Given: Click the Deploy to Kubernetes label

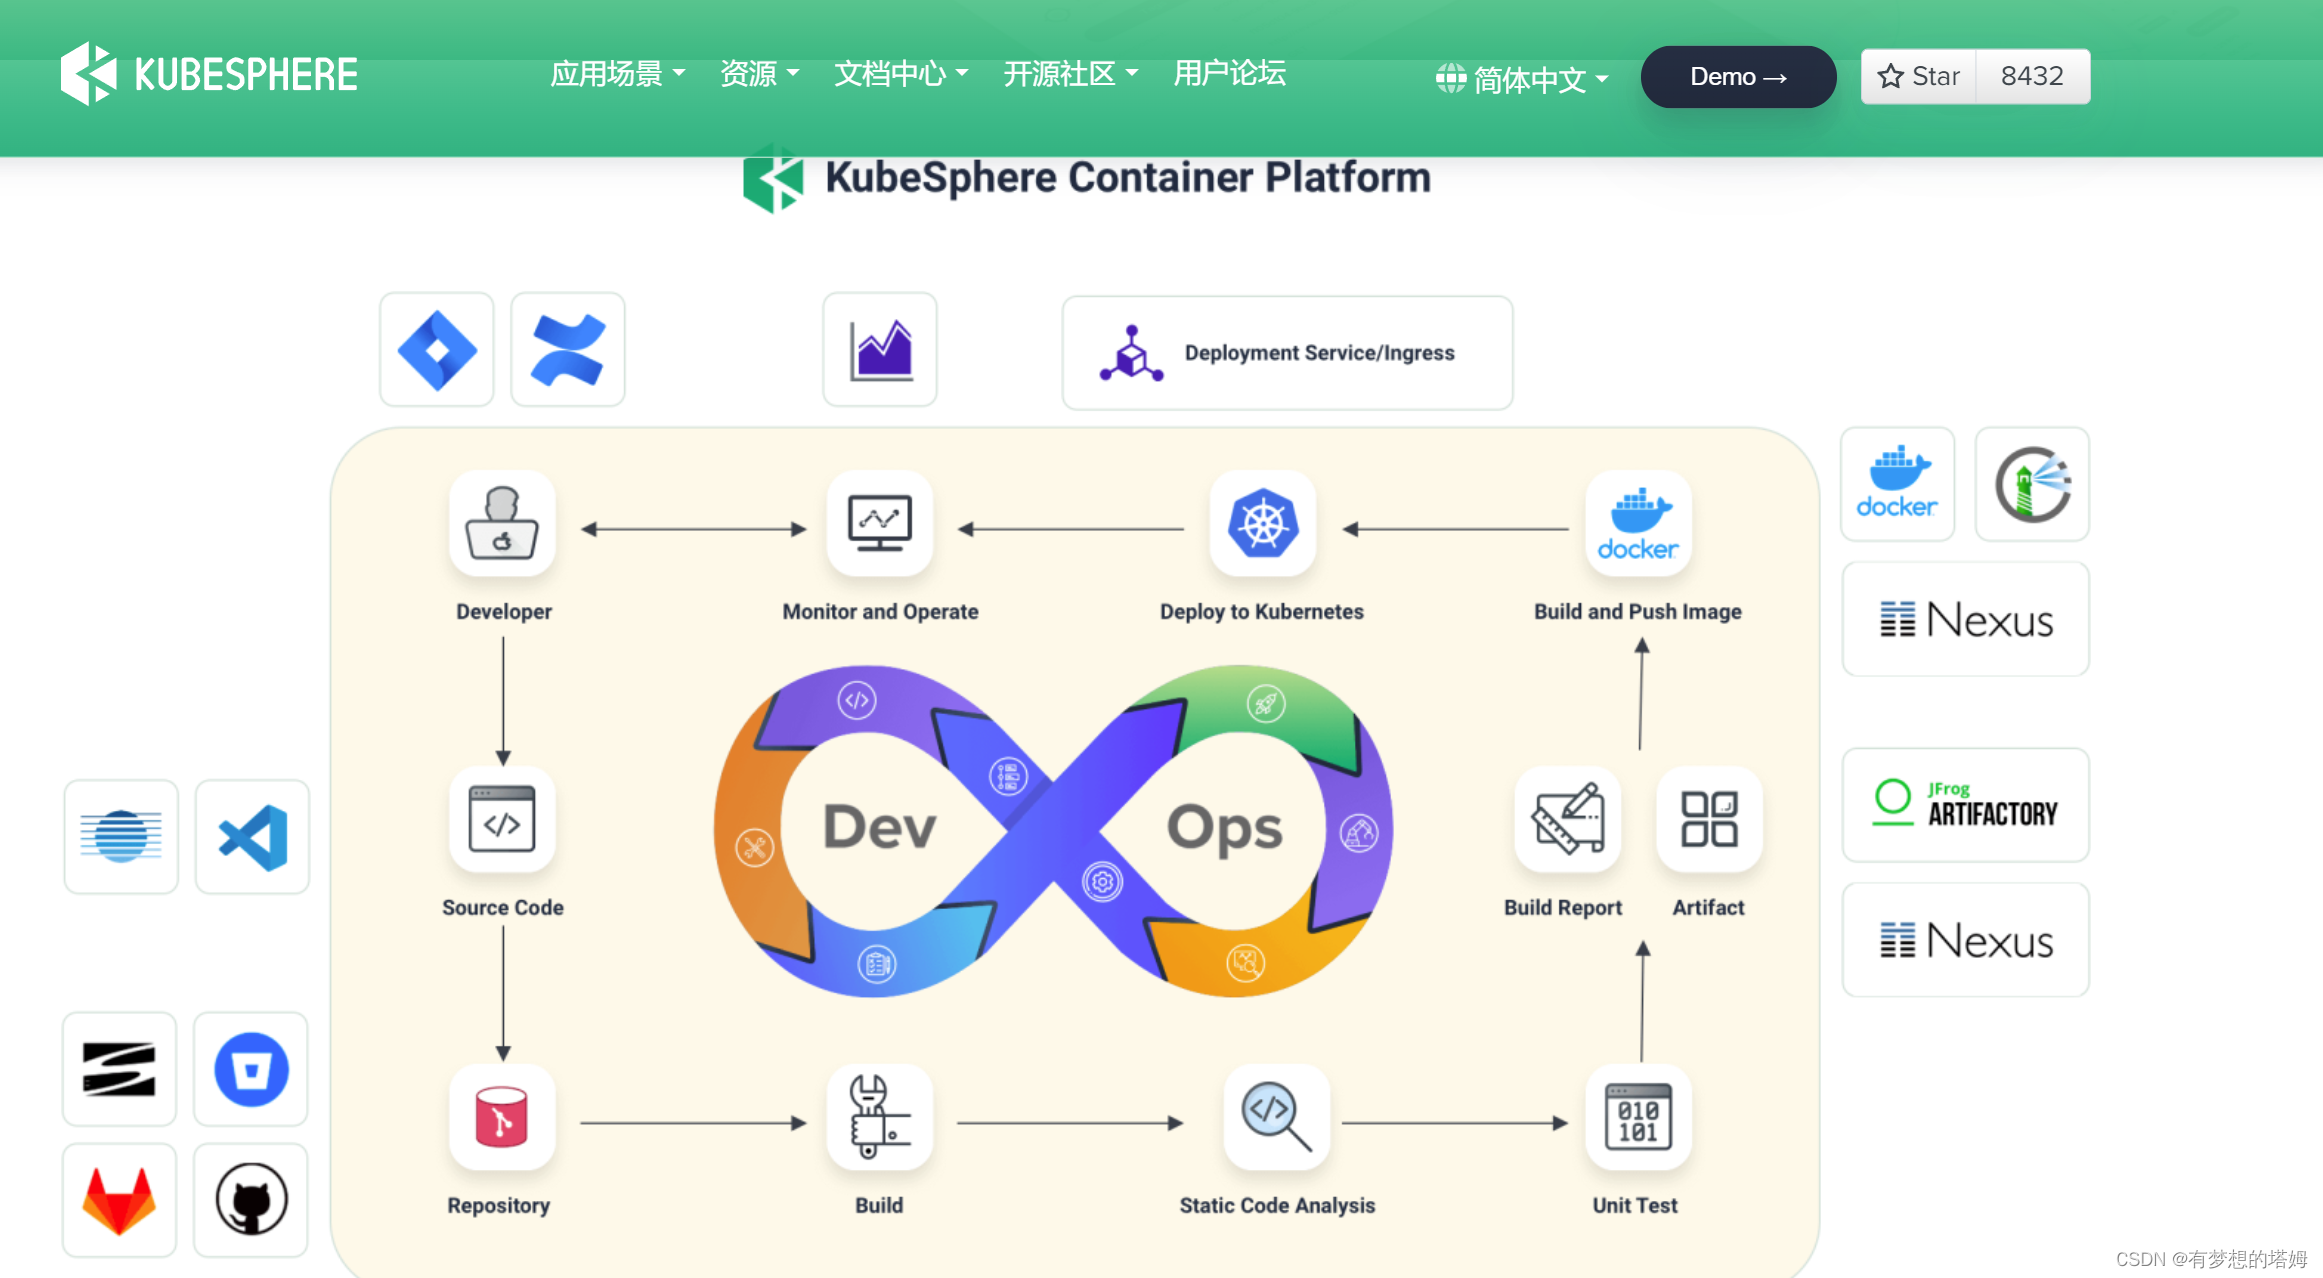Looking at the screenshot, I should (1262, 611).
